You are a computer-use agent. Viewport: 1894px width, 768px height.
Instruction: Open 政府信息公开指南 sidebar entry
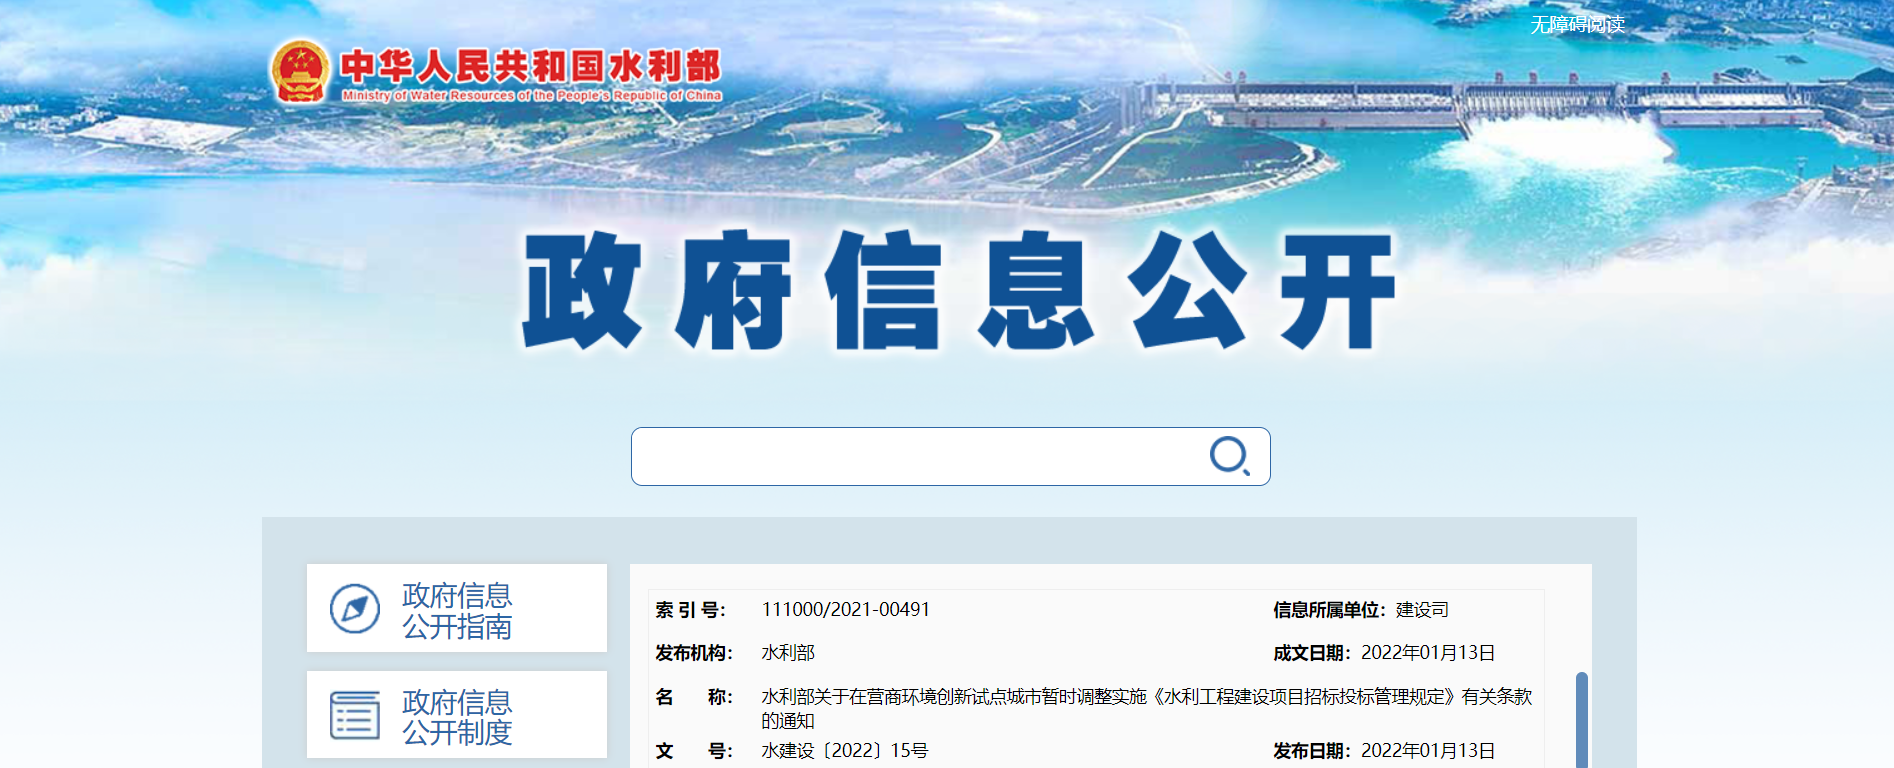click(x=457, y=610)
